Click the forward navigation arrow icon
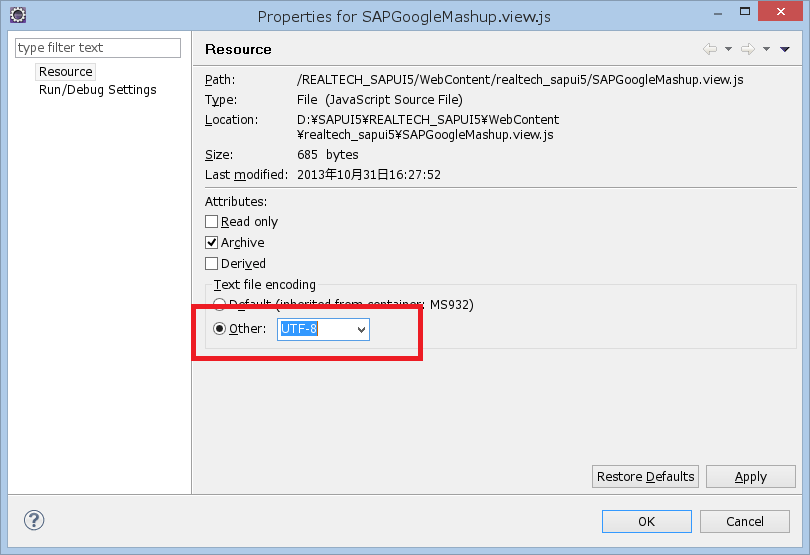810x555 pixels. point(747,49)
